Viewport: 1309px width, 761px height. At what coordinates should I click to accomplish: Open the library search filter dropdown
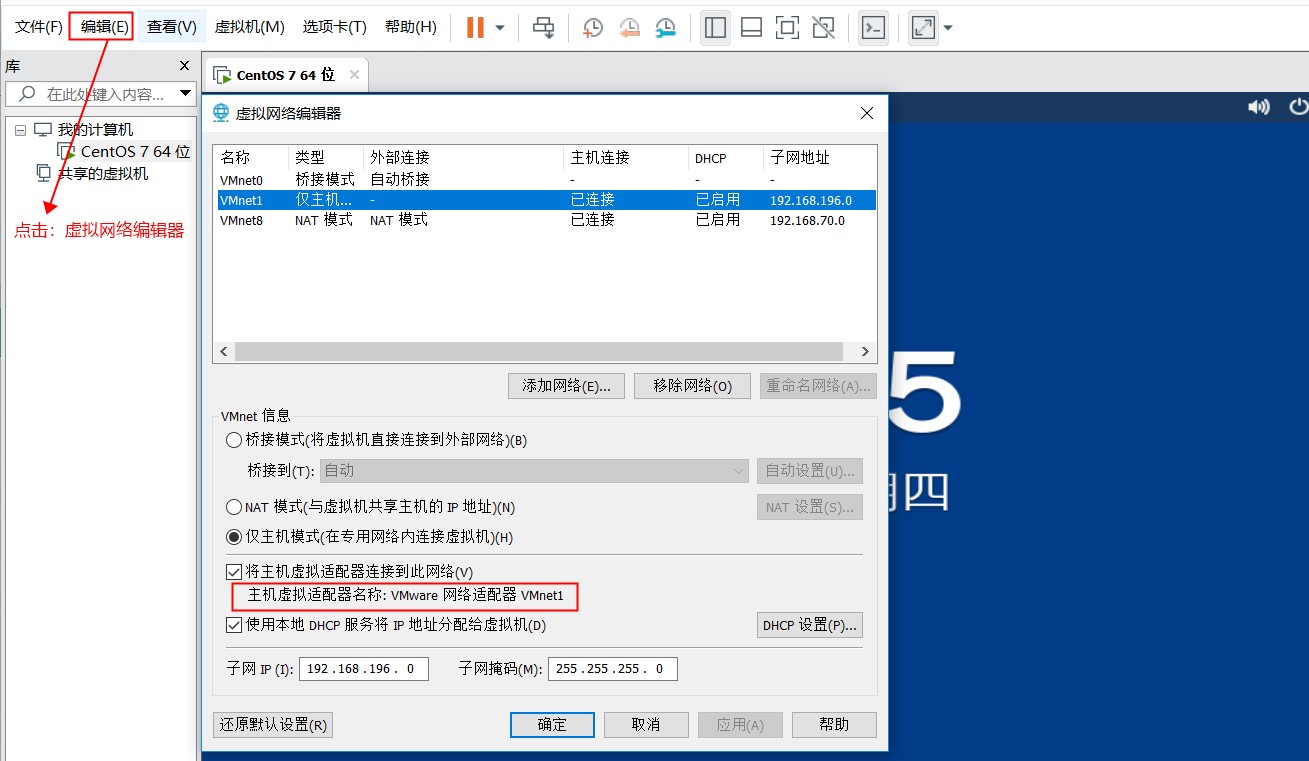coord(185,94)
